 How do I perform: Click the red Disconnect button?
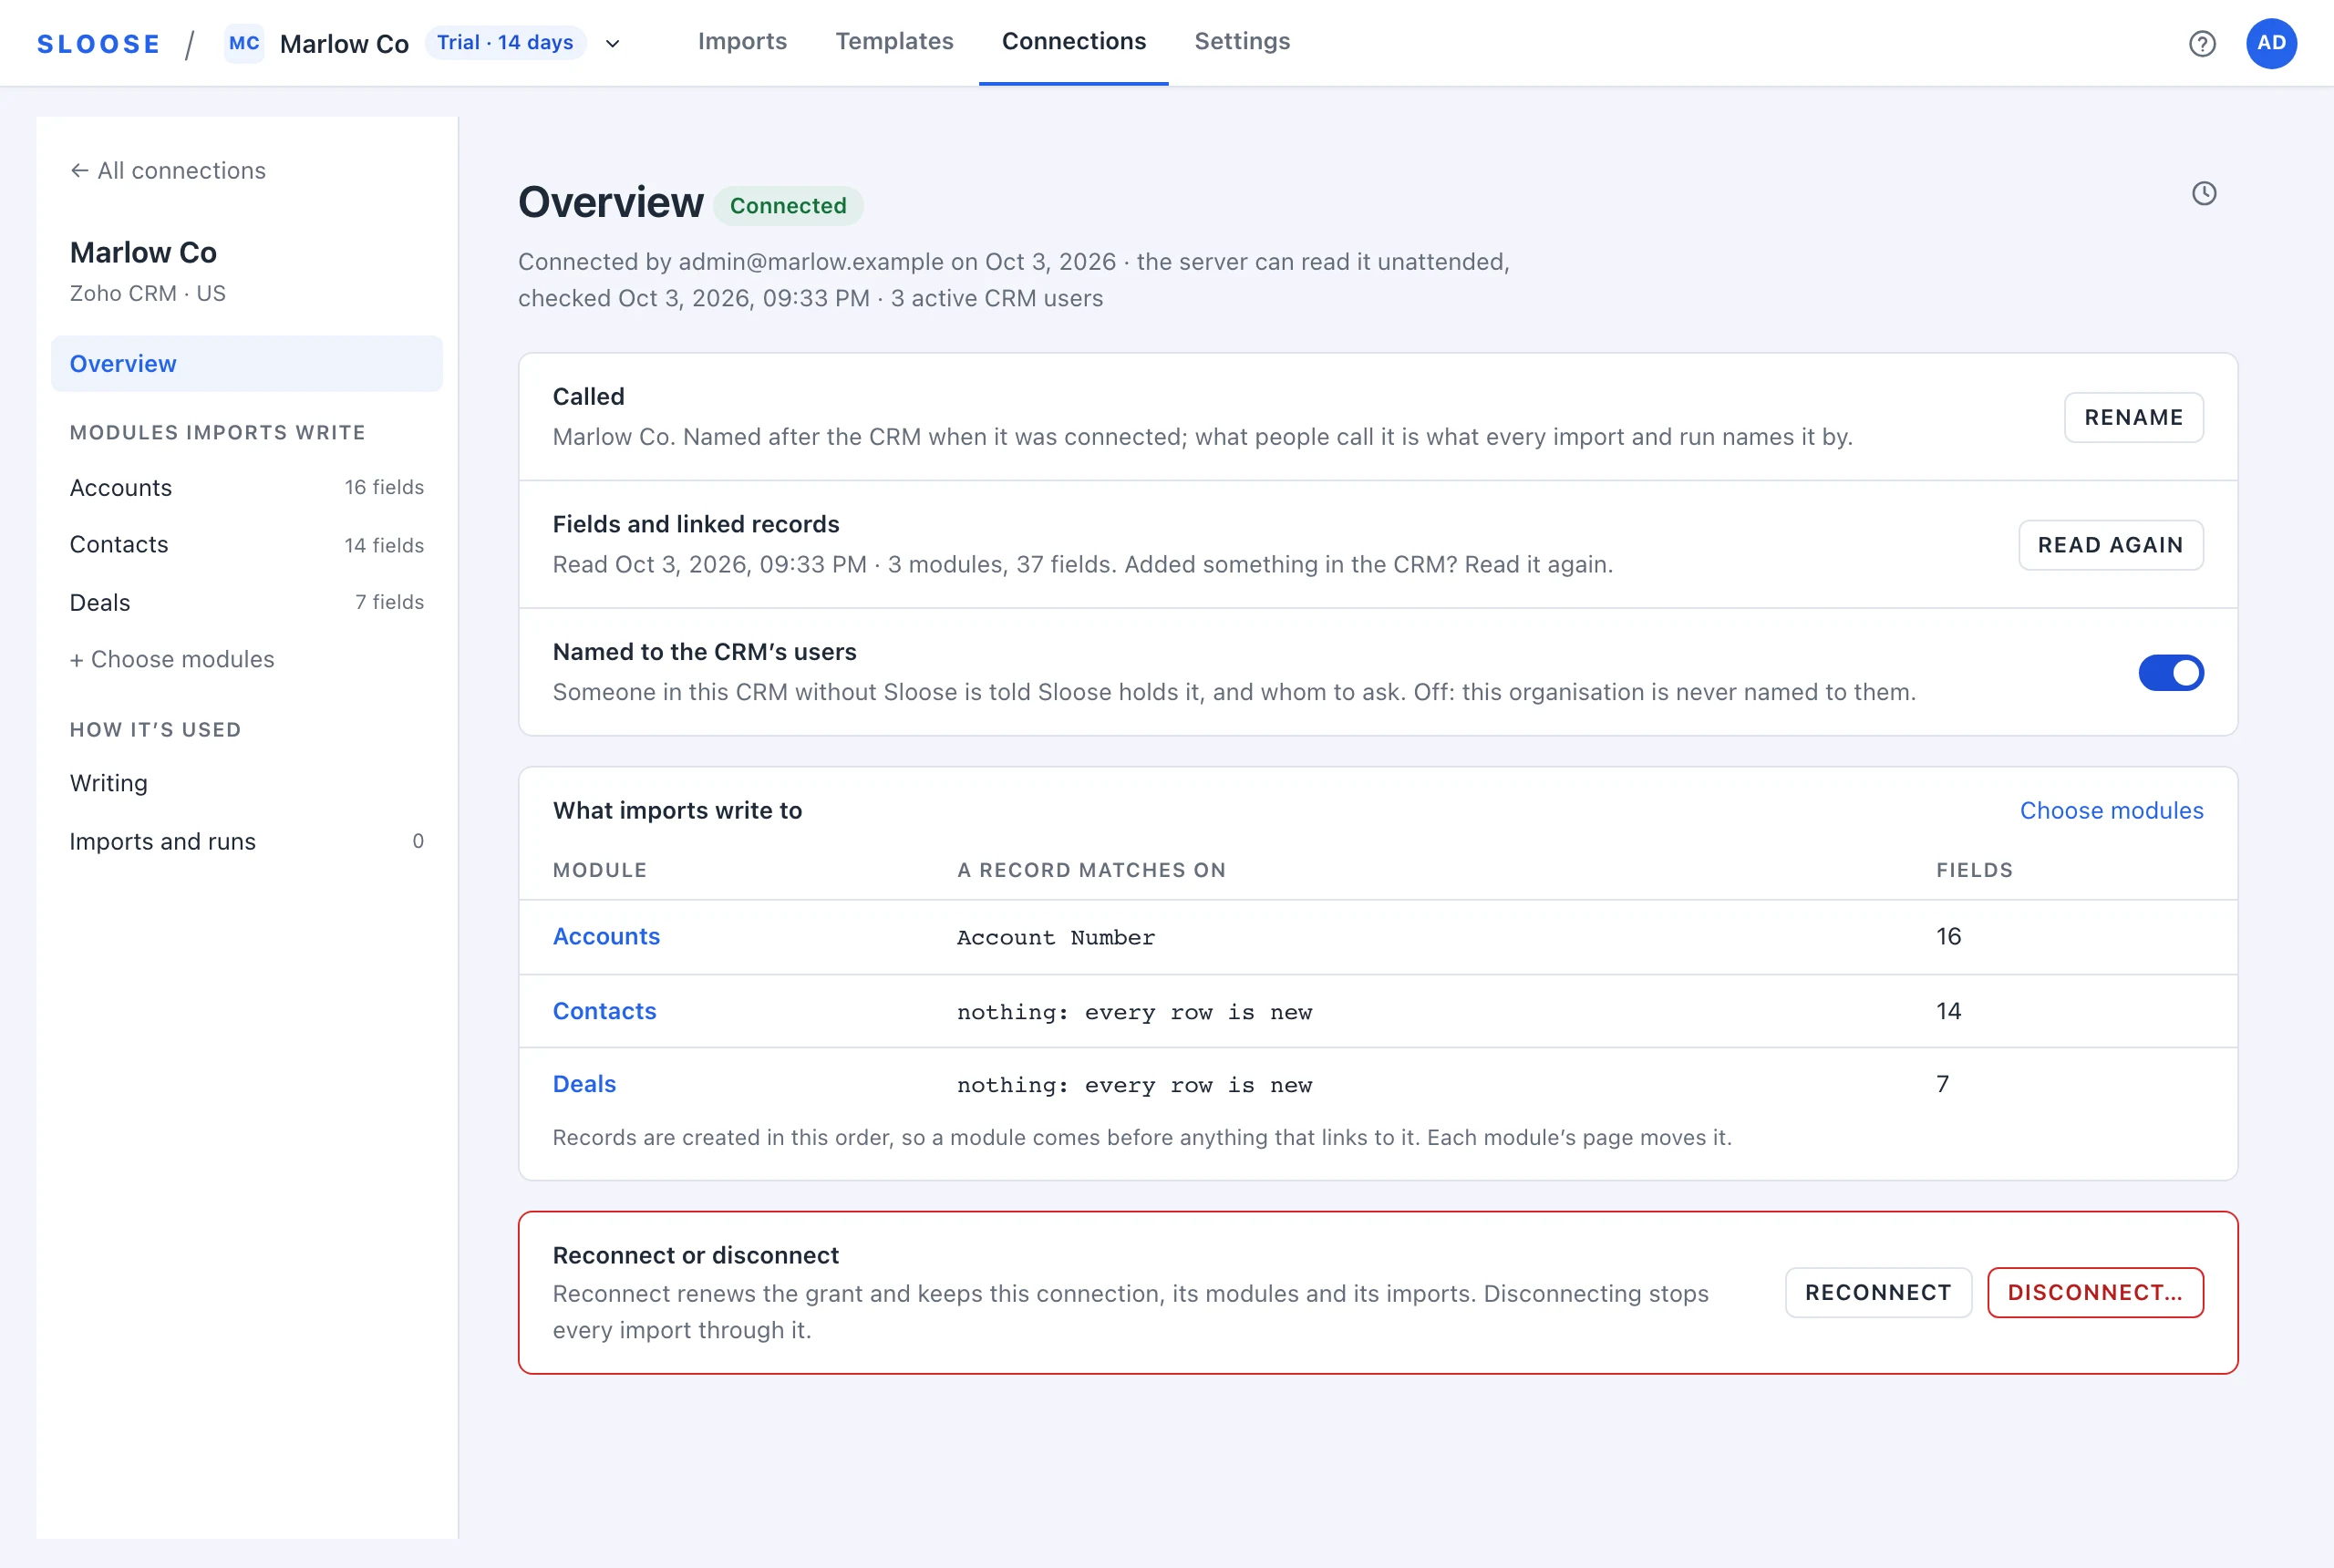(2095, 1293)
